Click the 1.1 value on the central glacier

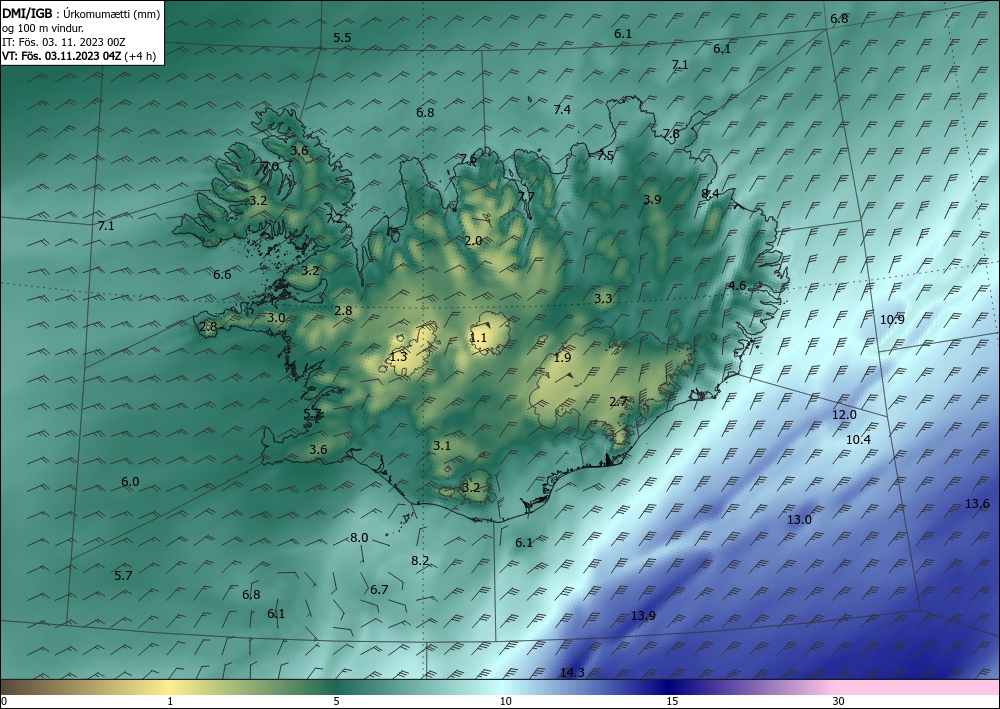(x=478, y=338)
